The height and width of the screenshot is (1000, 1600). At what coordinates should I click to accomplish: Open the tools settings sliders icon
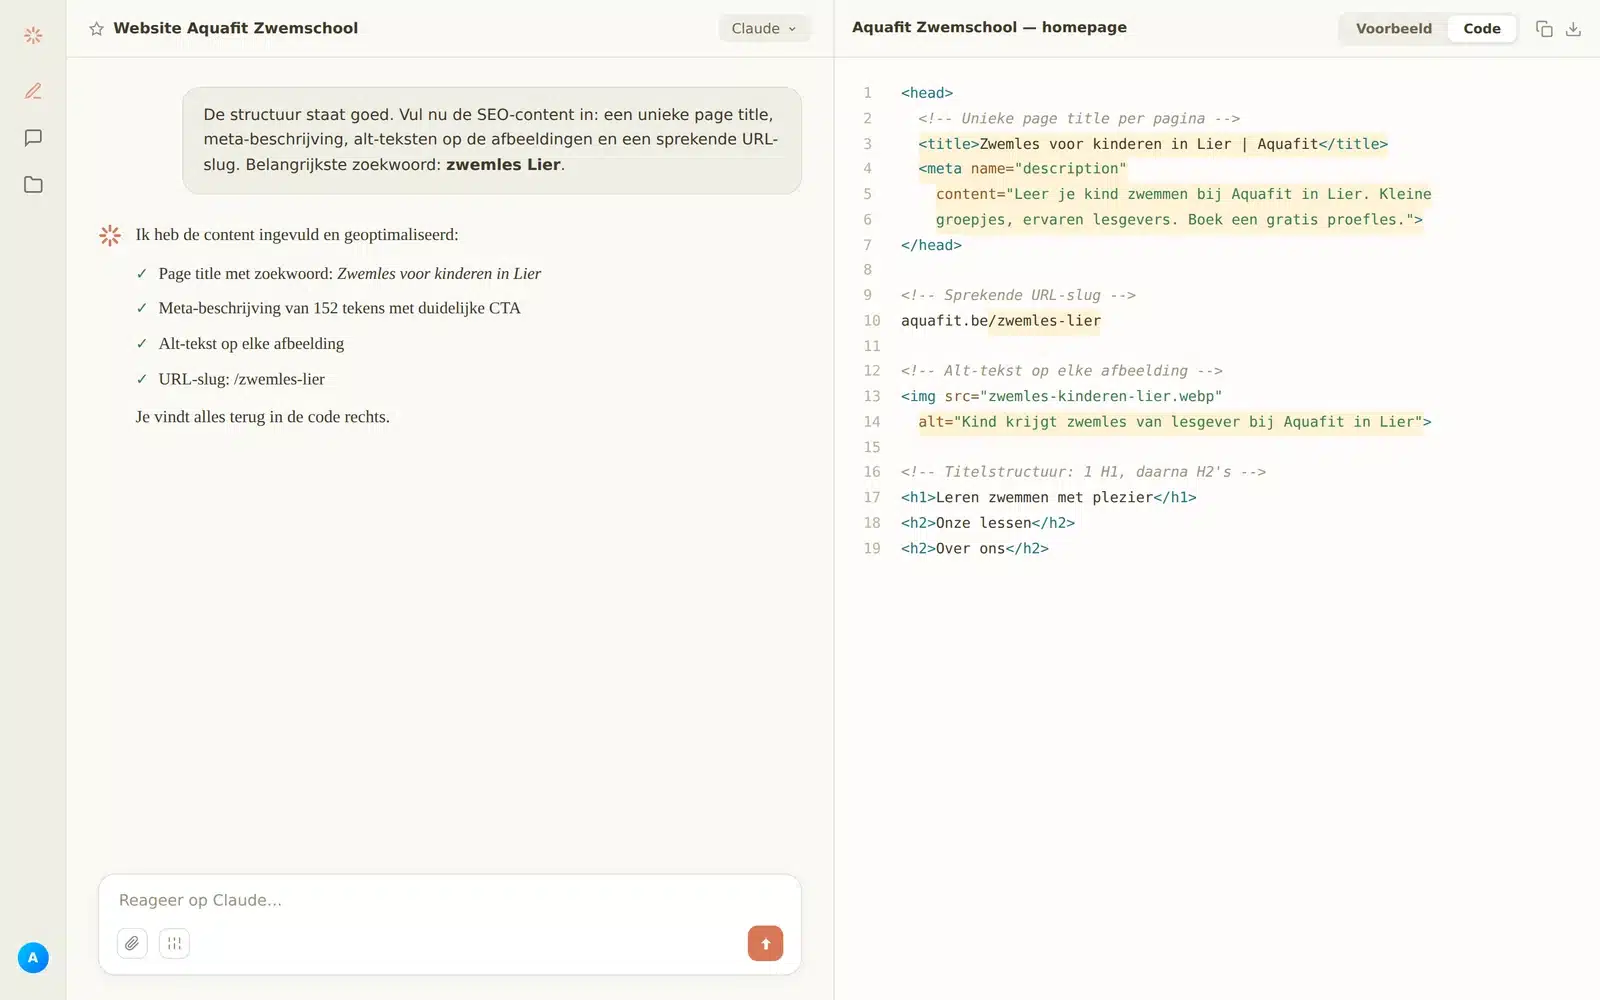pos(174,943)
